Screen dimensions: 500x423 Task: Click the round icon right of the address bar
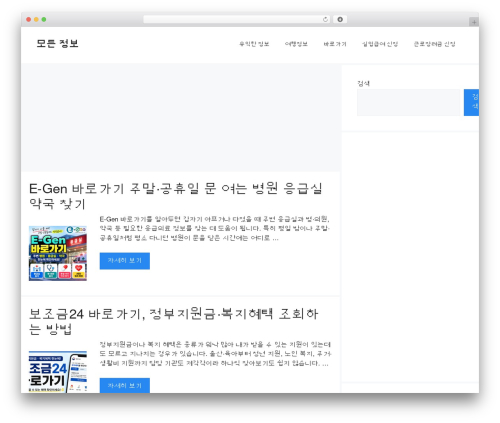(340, 19)
